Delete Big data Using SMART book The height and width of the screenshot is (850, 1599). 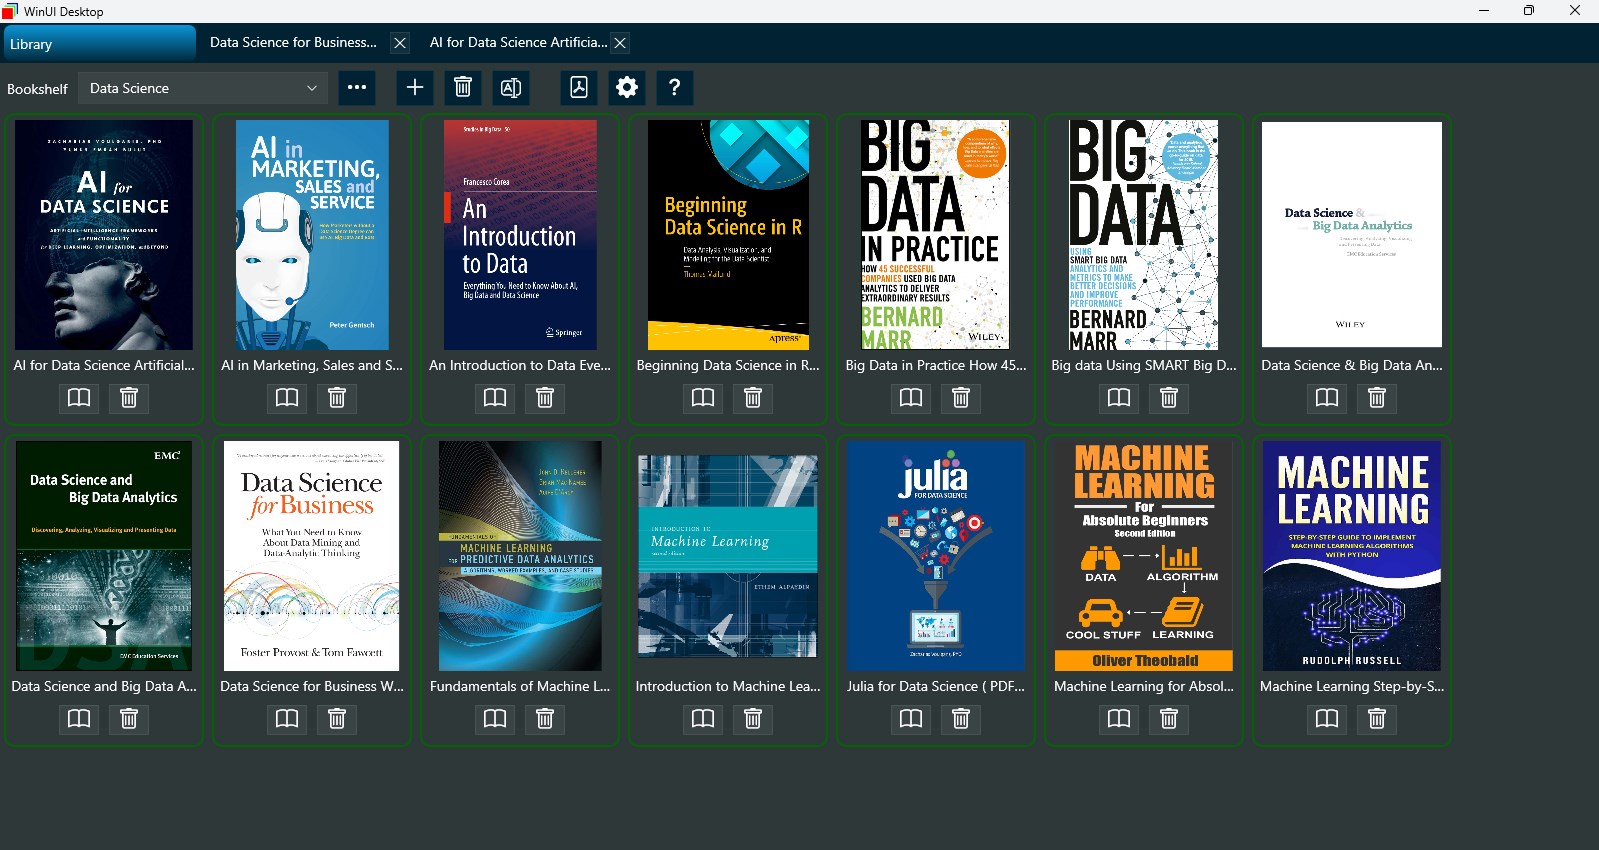(x=1169, y=398)
